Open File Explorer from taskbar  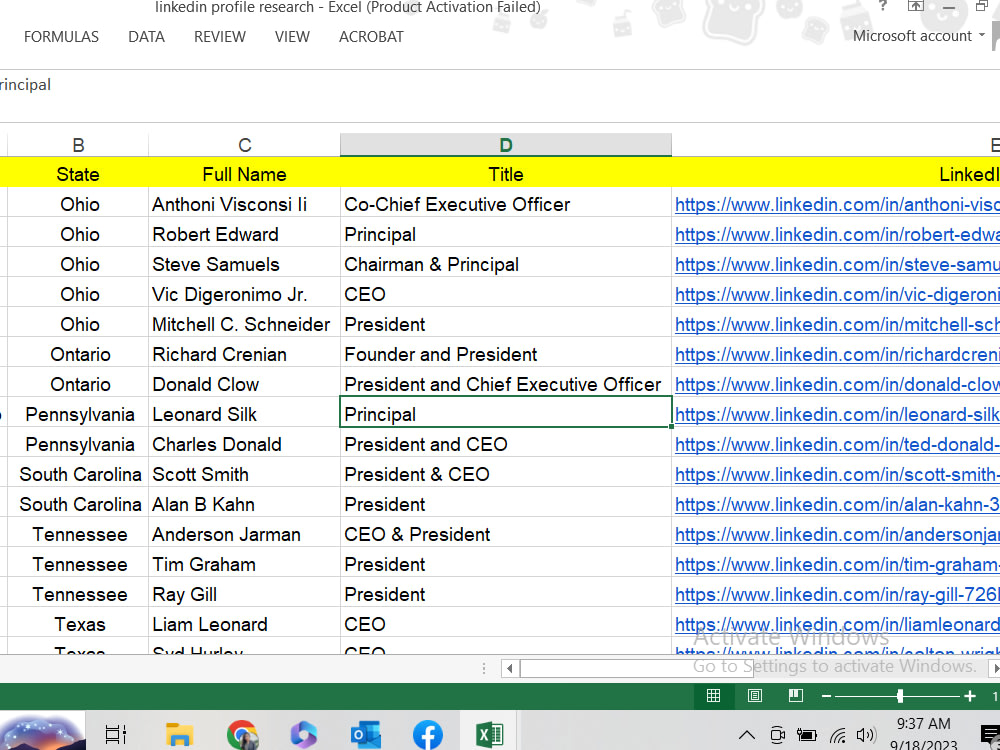(x=179, y=735)
